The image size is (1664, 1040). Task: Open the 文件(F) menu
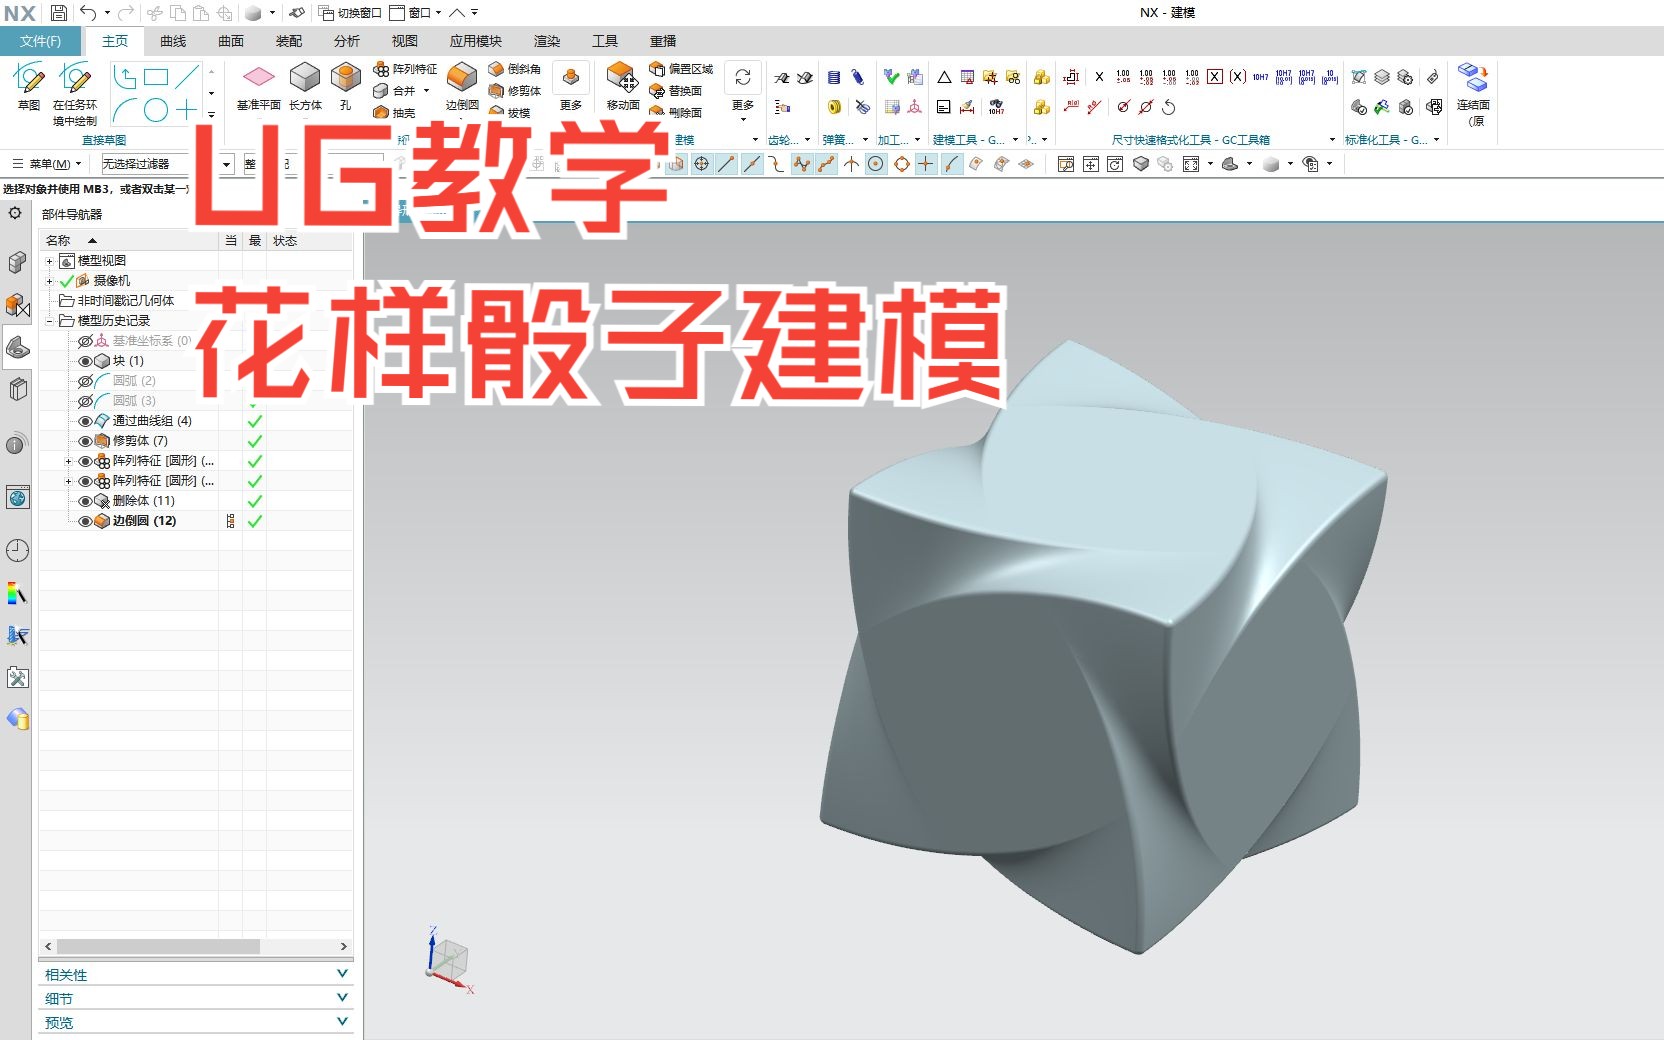(40, 41)
